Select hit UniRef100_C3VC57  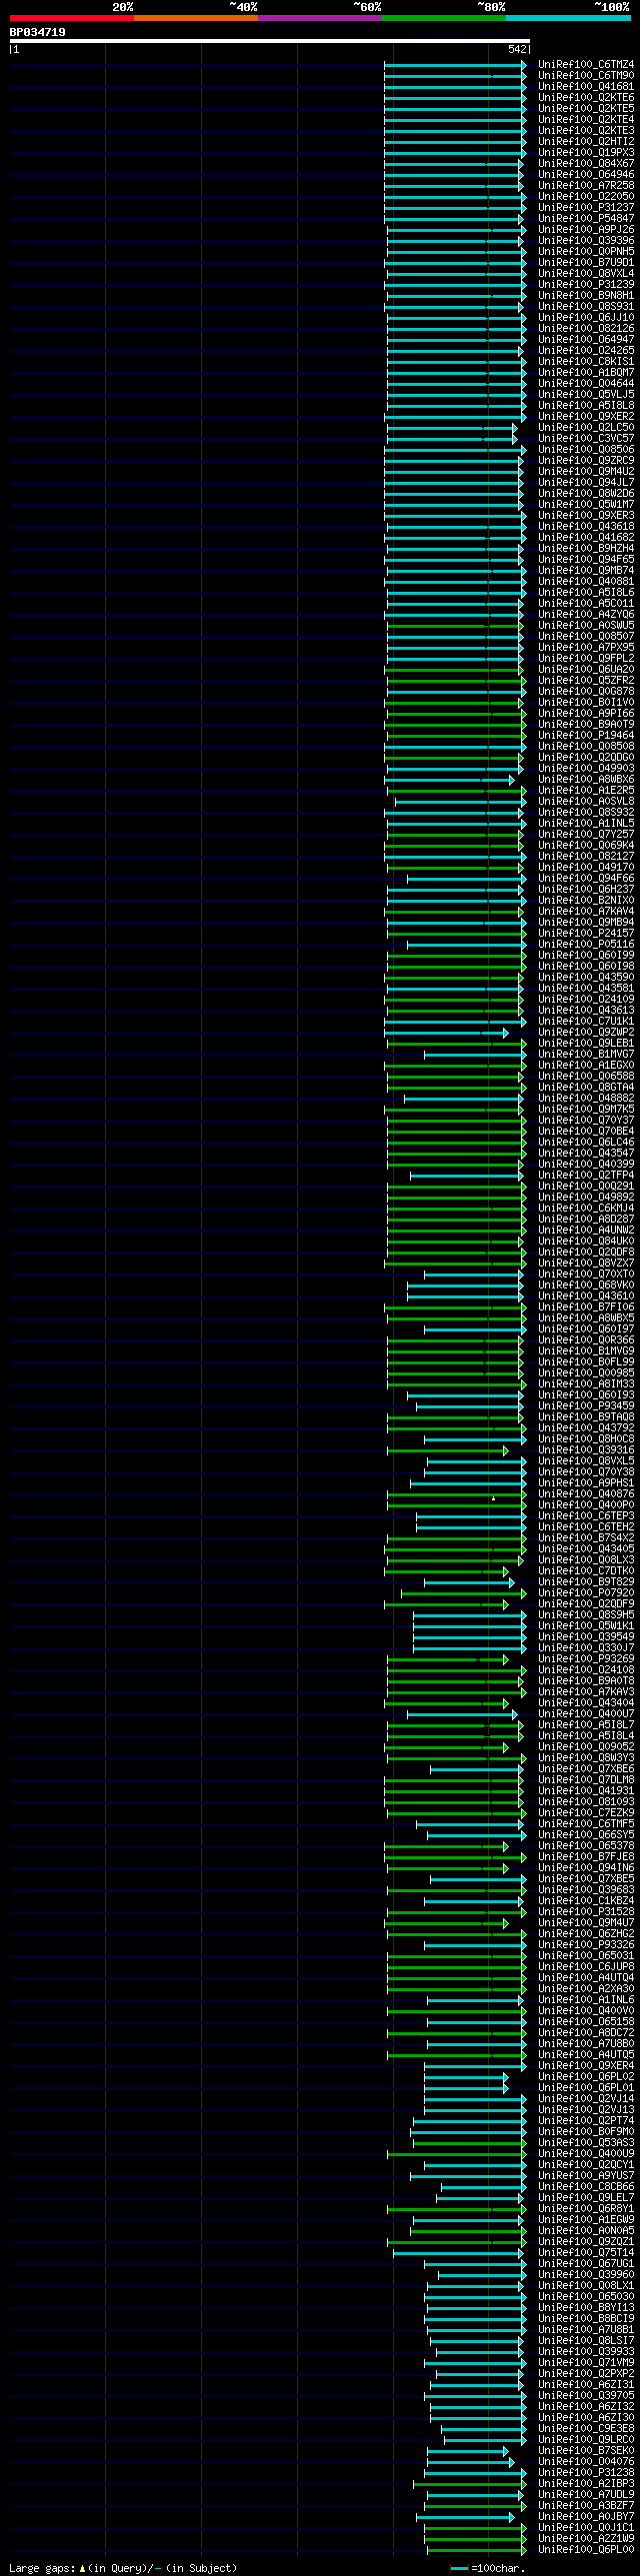(586, 439)
